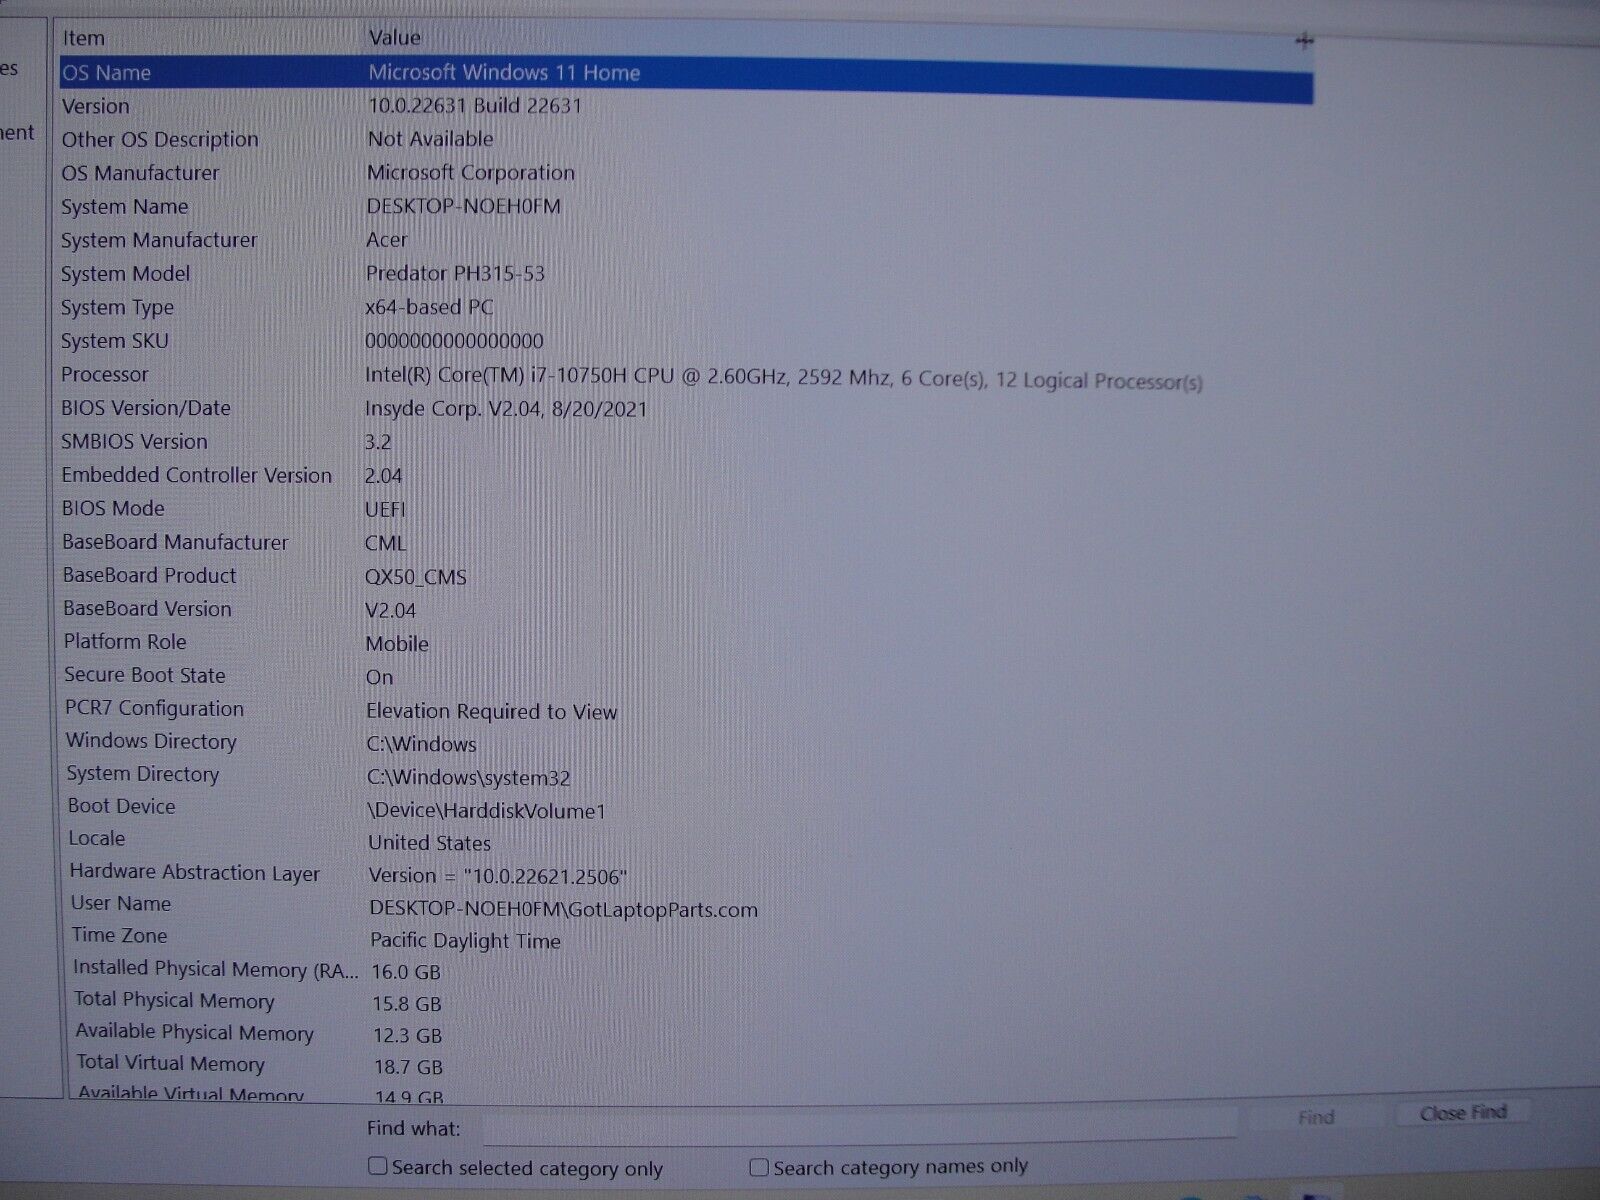
Task: Select the 'Processor' row
Action: tap(686, 375)
